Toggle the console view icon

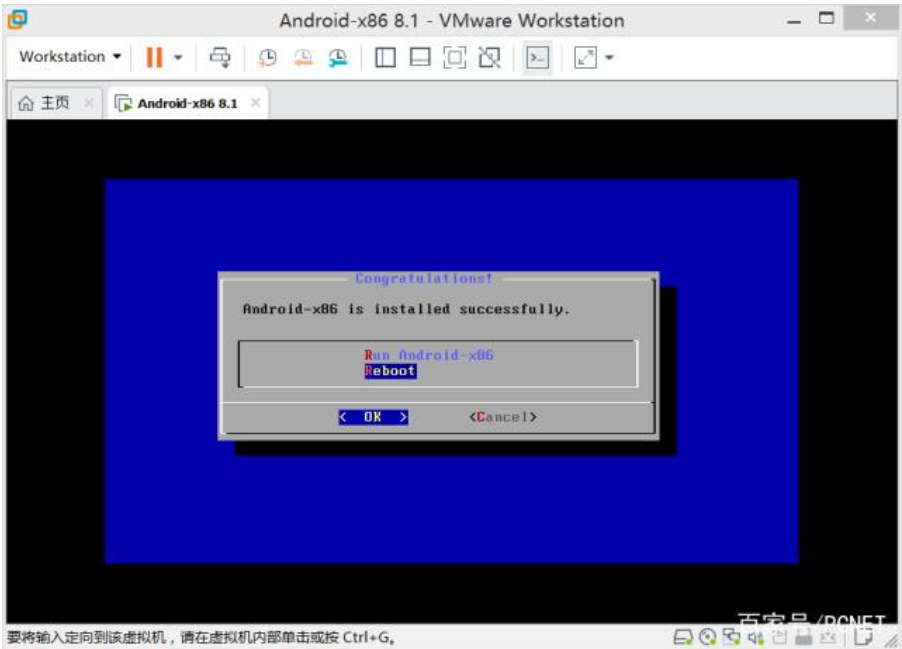[x=537, y=57]
